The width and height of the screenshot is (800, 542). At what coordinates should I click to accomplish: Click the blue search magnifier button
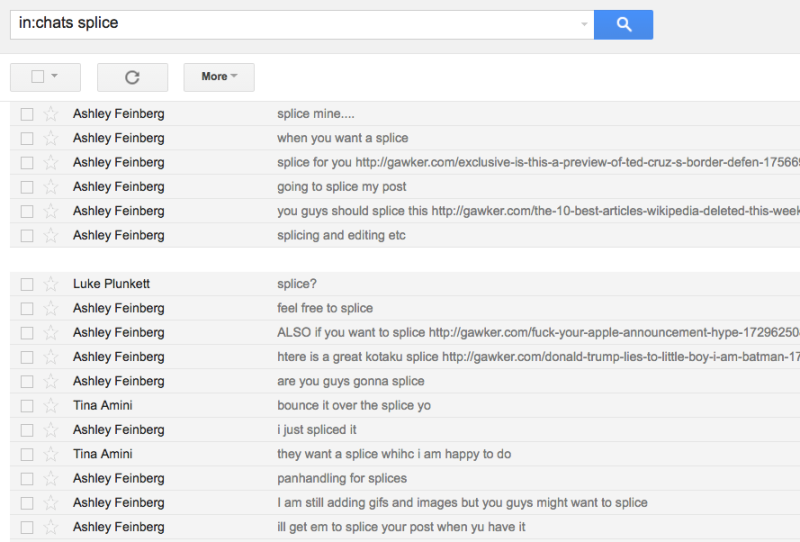623,24
